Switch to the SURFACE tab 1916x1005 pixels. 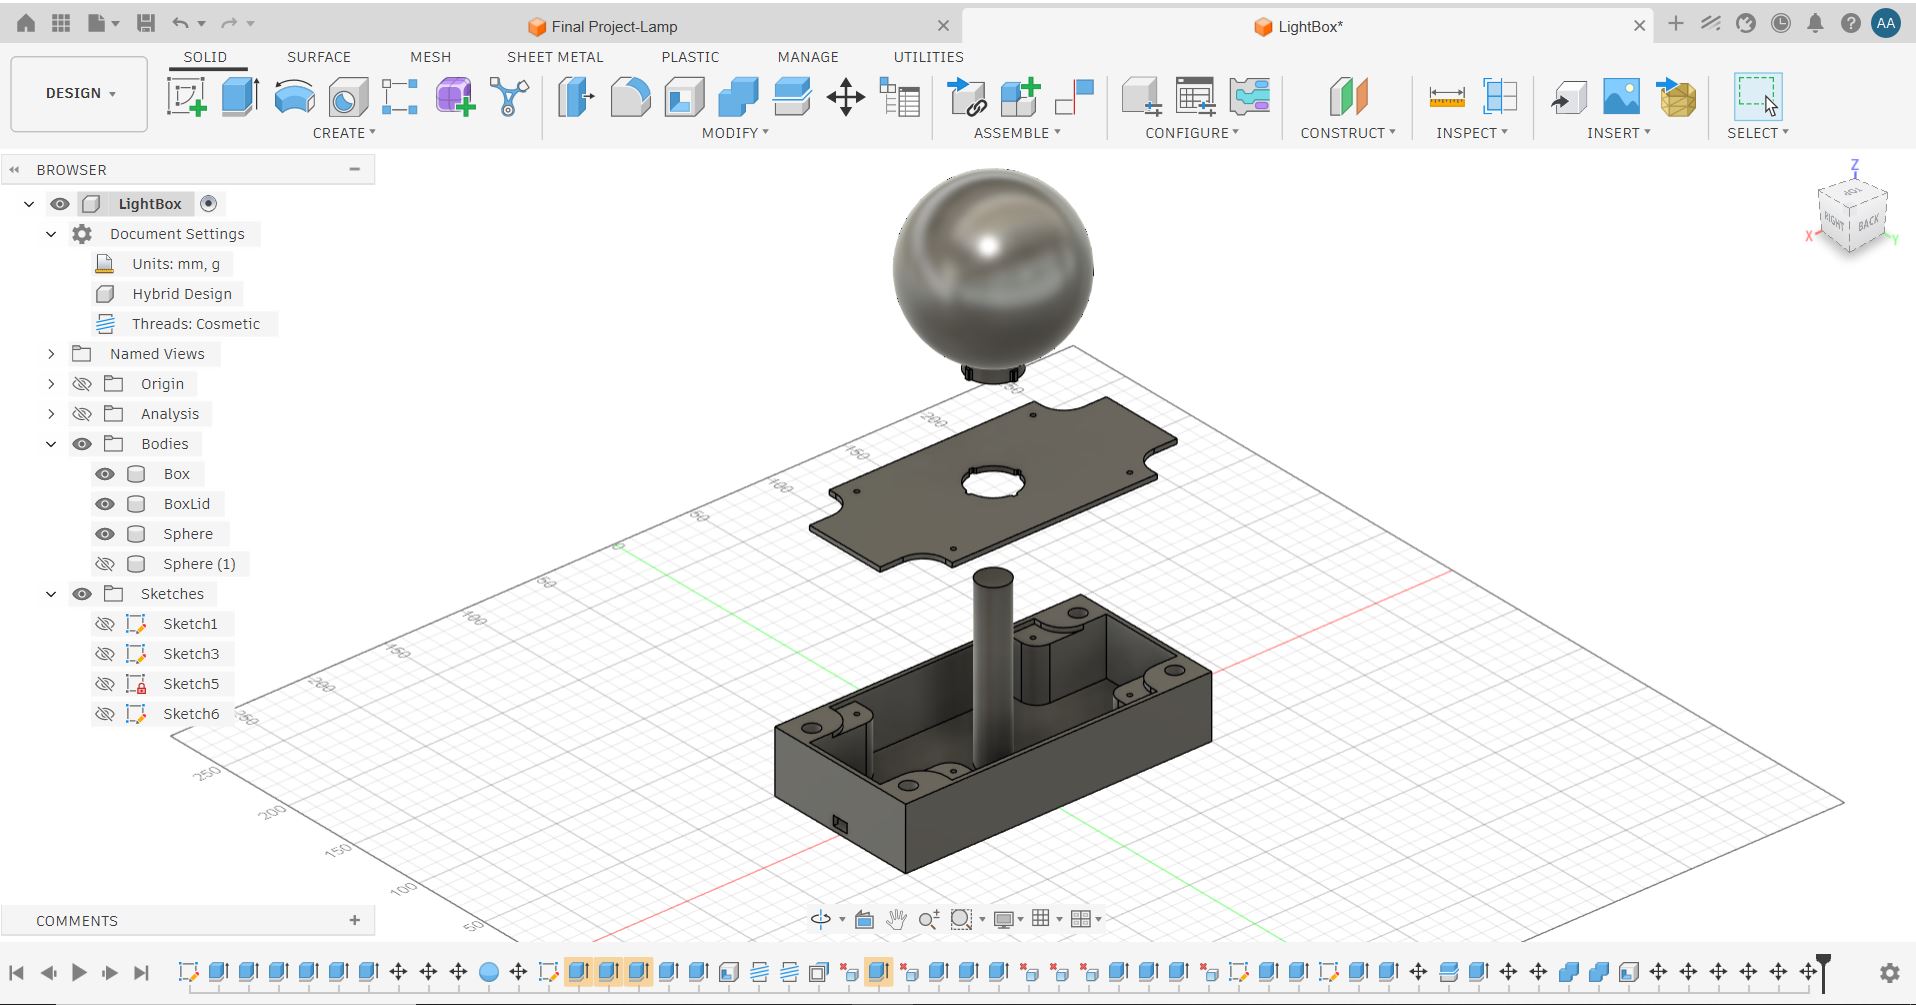[x=319, y=57]
